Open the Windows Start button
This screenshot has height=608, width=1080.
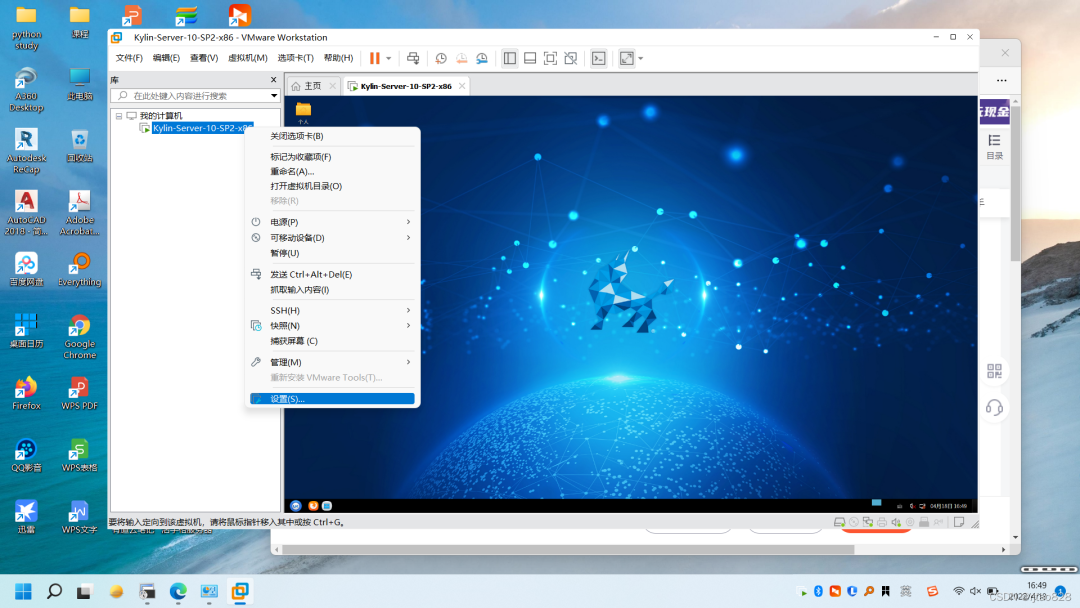pyautogui.click(x=23, y=591)
